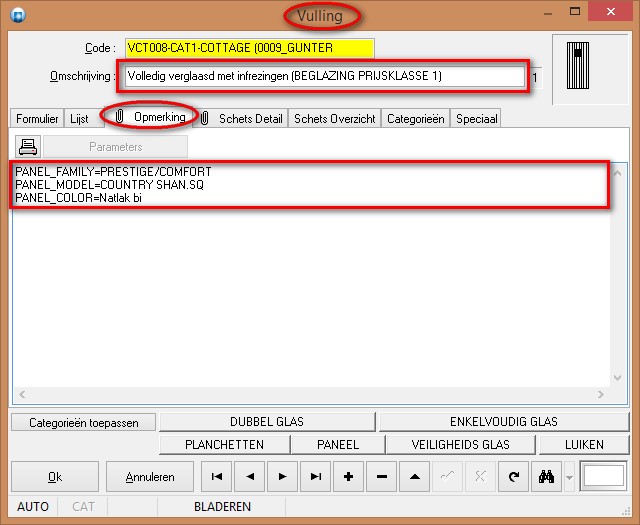This screenshot has width=640, height=525.
Task: Click the up triangle edit button
Action: click(x=415, y=476)
